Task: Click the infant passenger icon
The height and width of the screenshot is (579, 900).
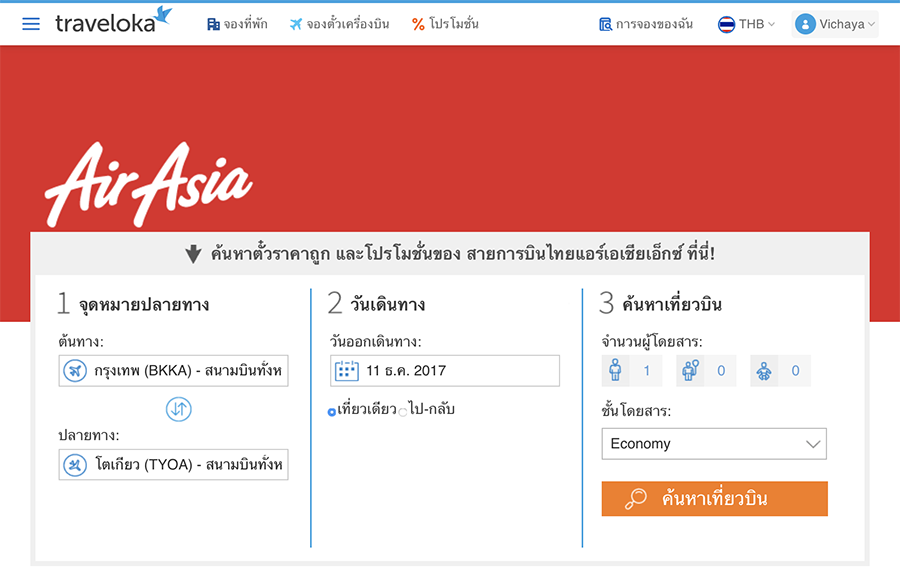Action: (x=764, y=371)
